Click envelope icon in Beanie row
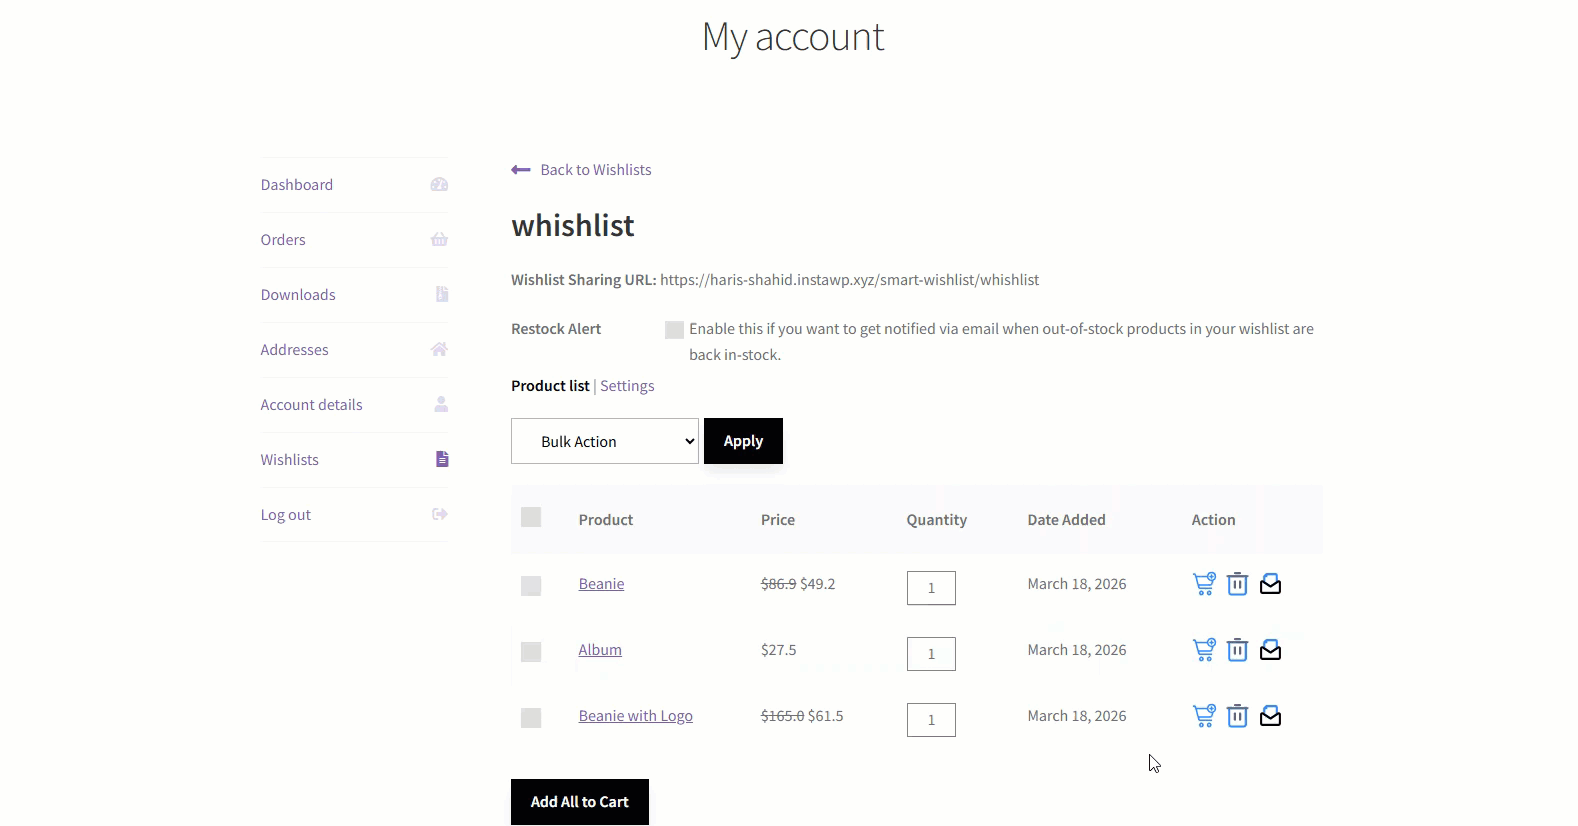 [x=1270, y=584]
